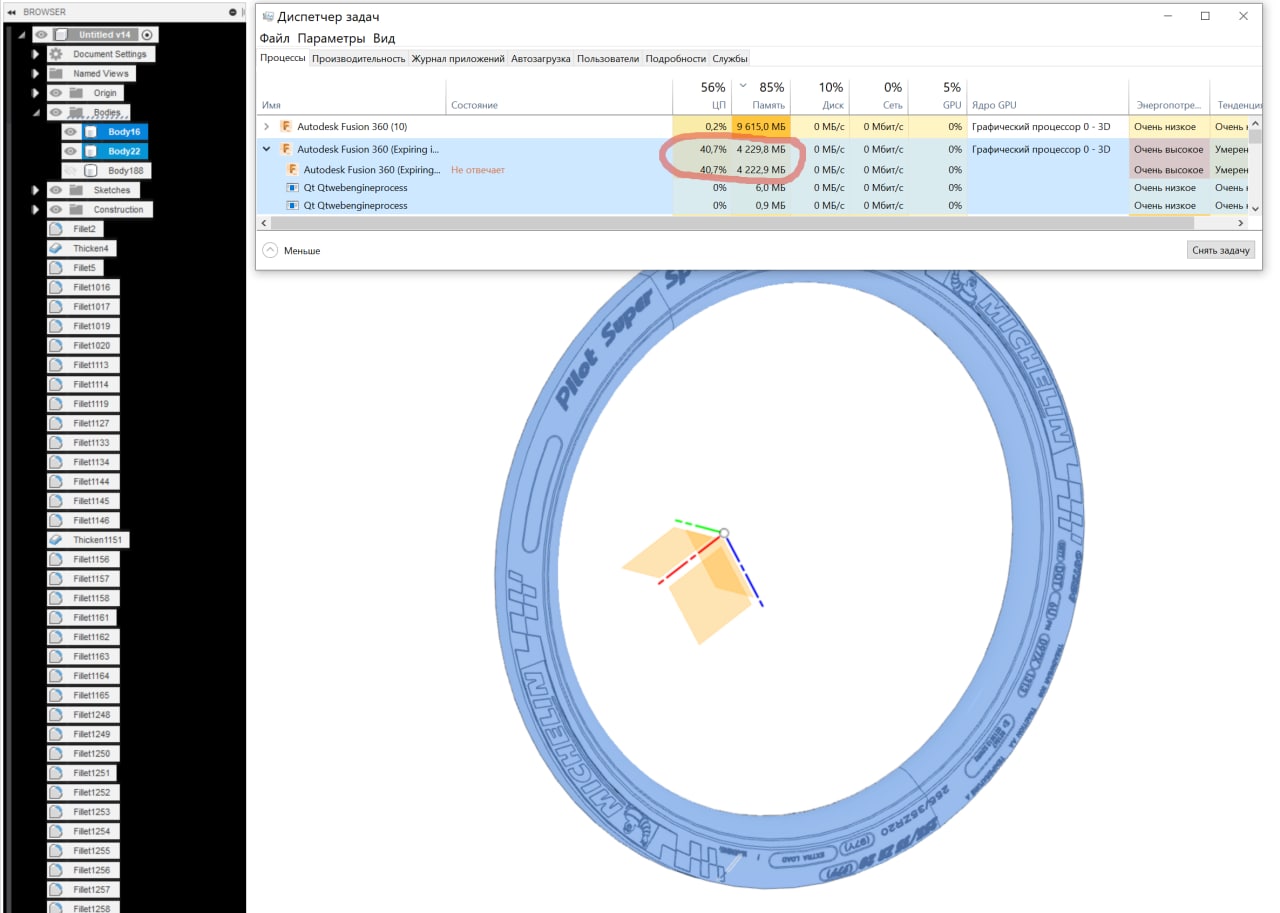Open the Вид menu in Task Manager

tap(383, 38)
